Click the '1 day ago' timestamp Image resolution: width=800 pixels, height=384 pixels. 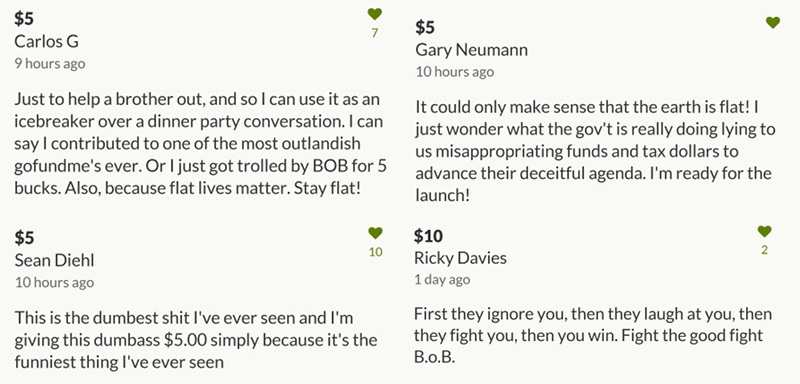point(442,279)
